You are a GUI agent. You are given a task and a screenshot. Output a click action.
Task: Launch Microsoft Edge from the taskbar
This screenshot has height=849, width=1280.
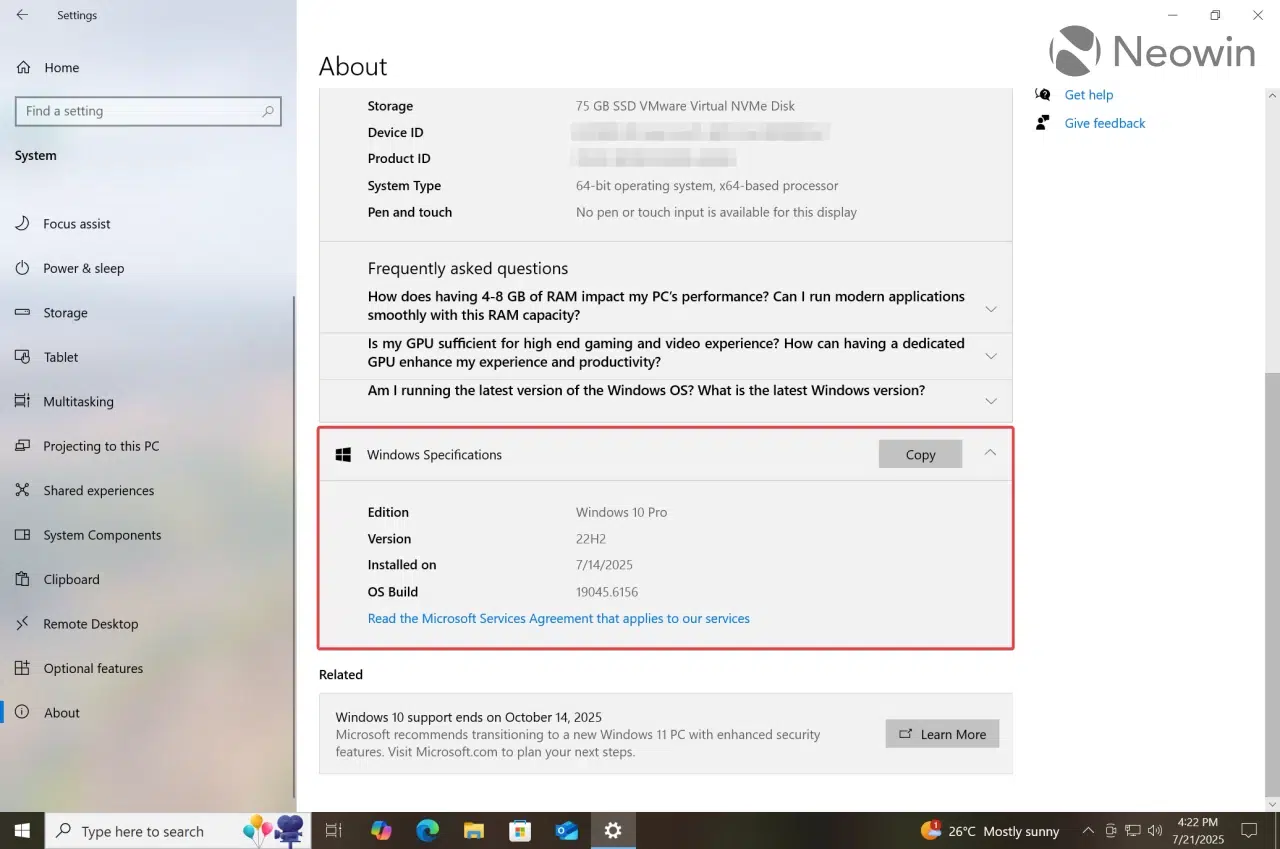(427, 830)
